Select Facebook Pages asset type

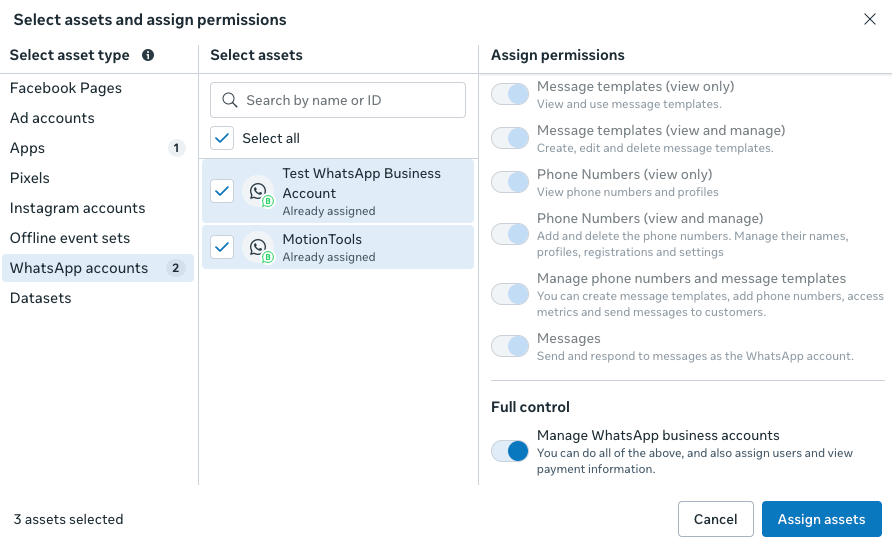pos(98,88)
